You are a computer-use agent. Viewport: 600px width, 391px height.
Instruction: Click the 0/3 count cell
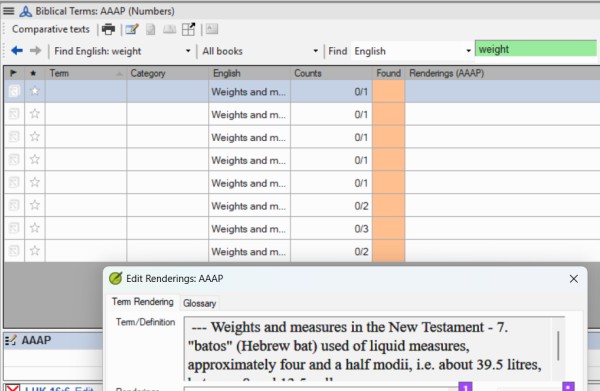[x=331, y=228]
